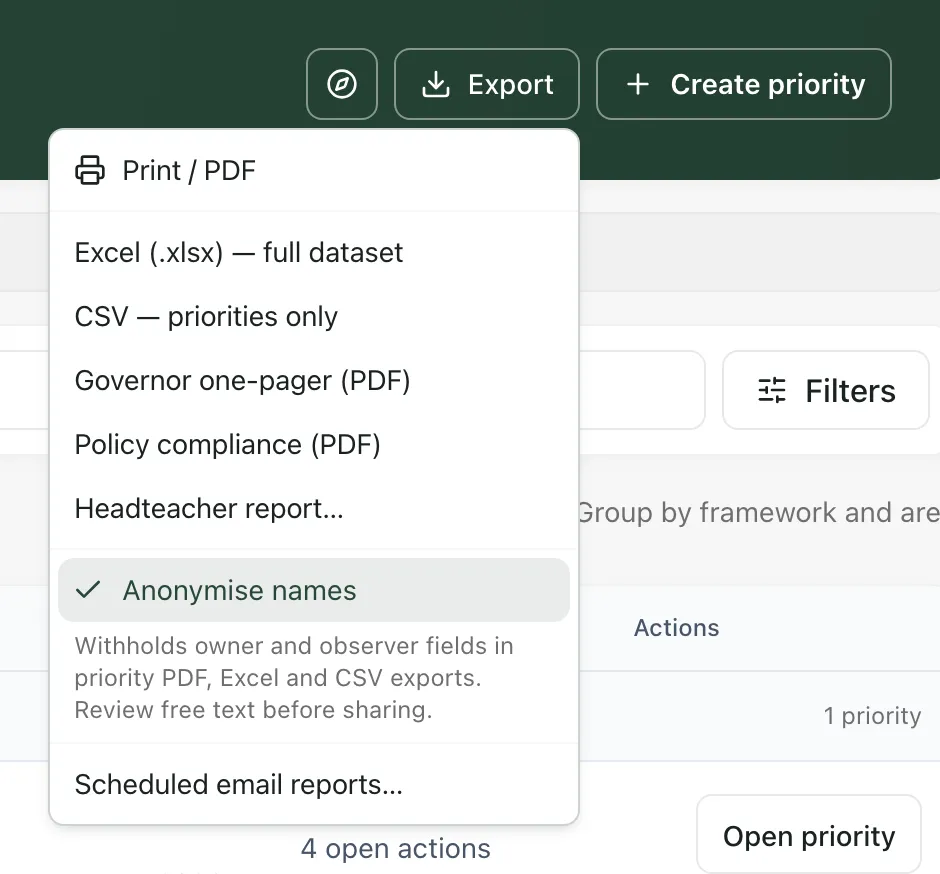Click the Create priority button
This screenshot has height=874, width=940.
[x=743, y=84]
